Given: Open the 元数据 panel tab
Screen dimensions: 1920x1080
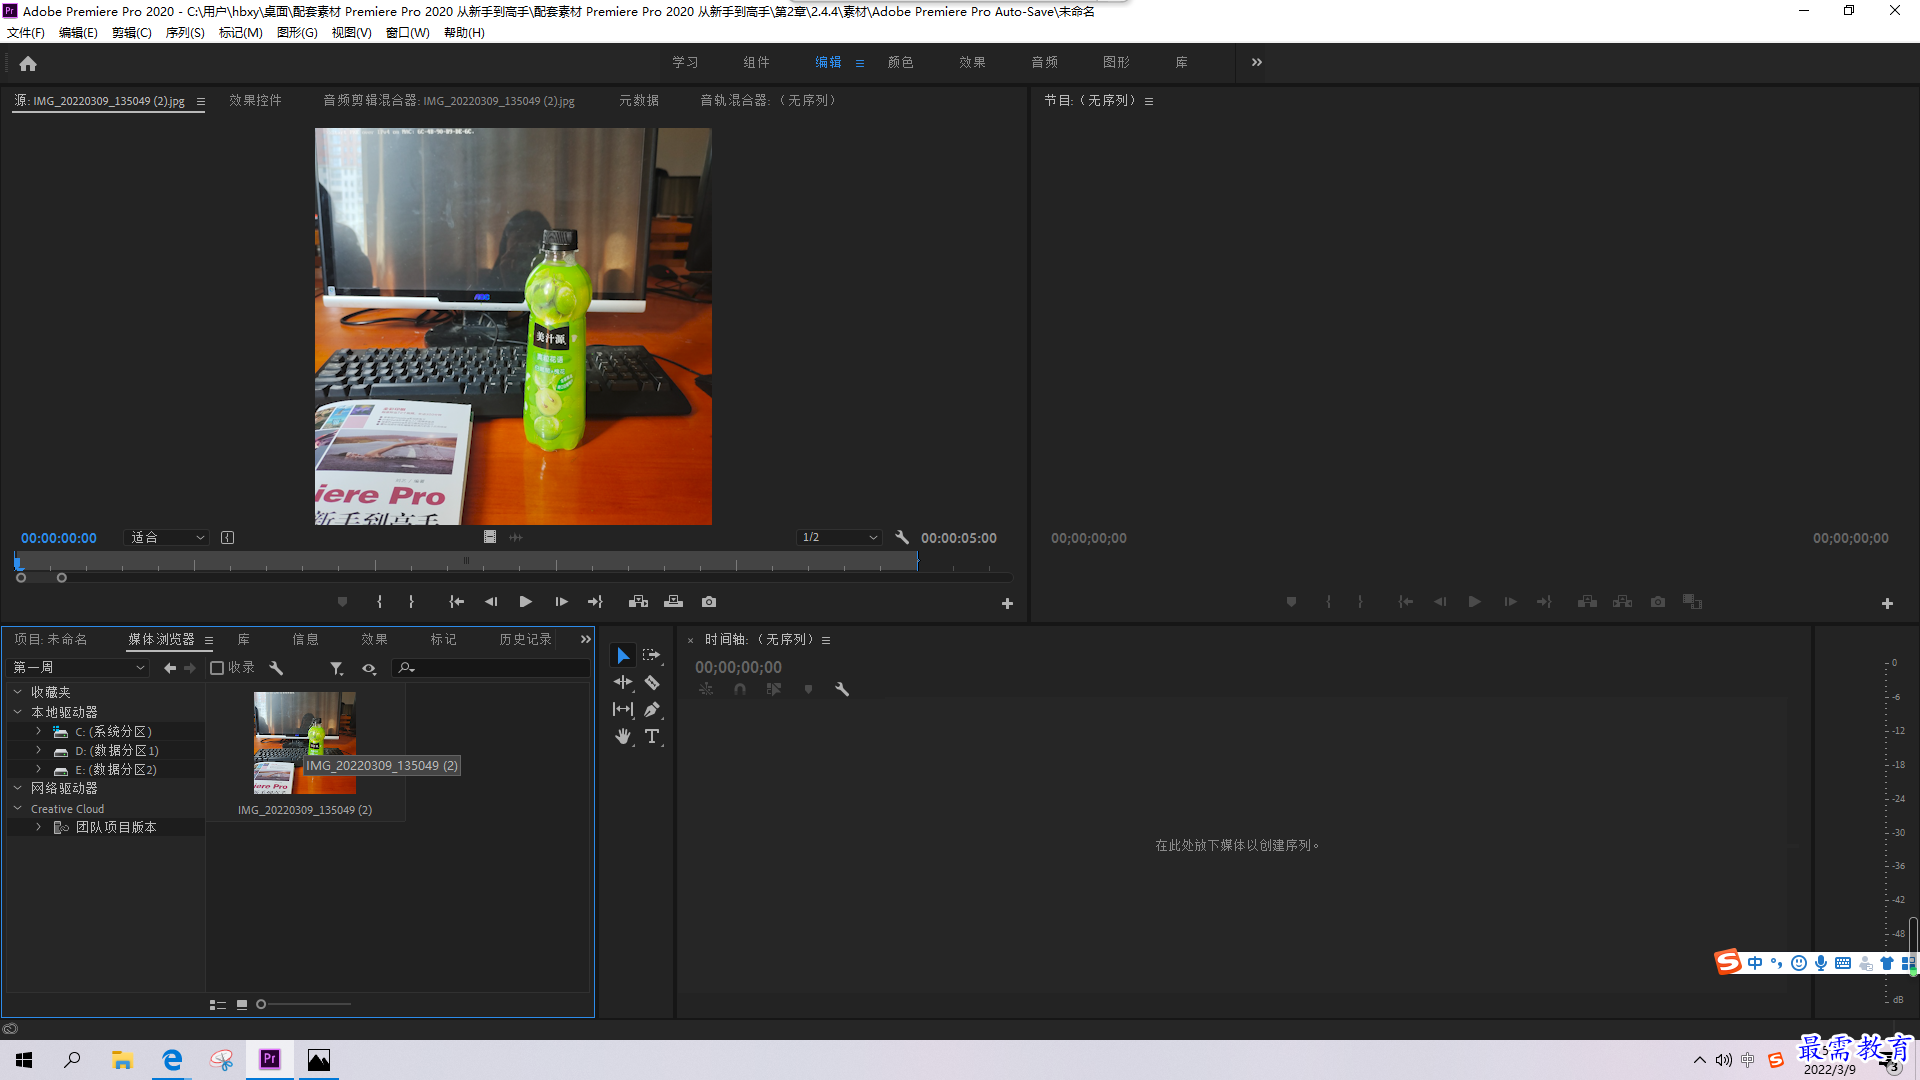Looking at the screenshot, I should click(638, 100).
